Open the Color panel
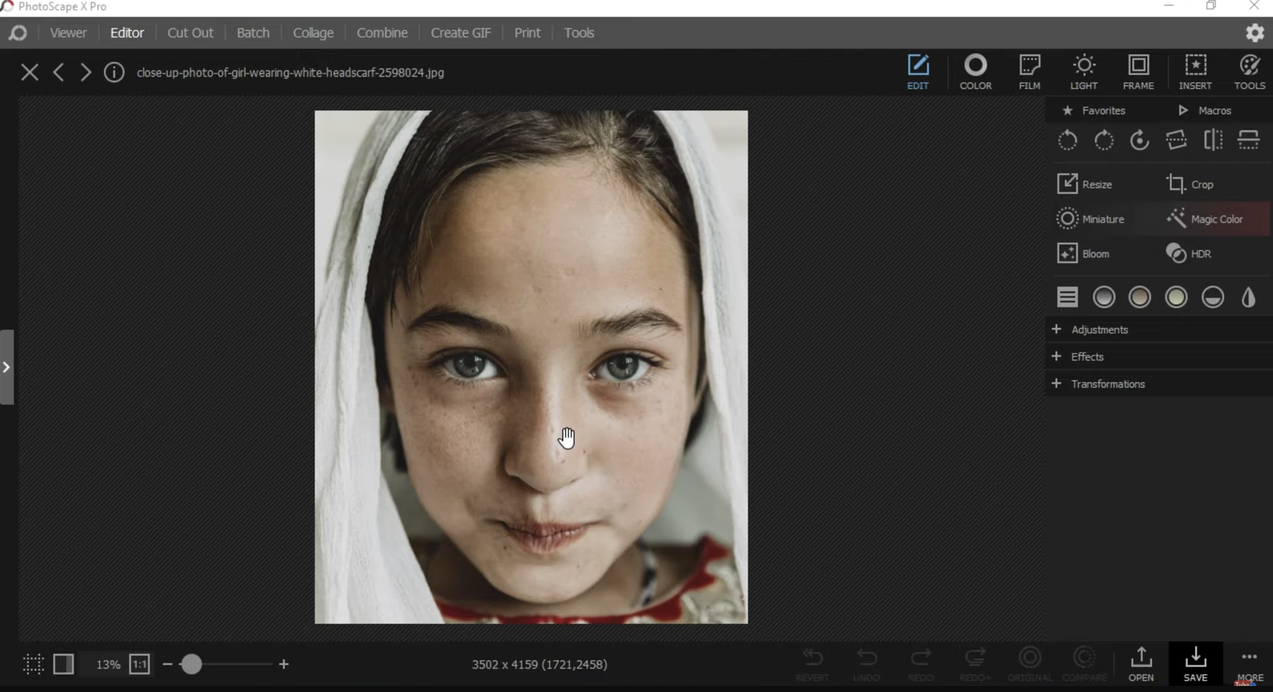Image resolution: width=1273 pixels, height=692 pixels. coord(975,72)
